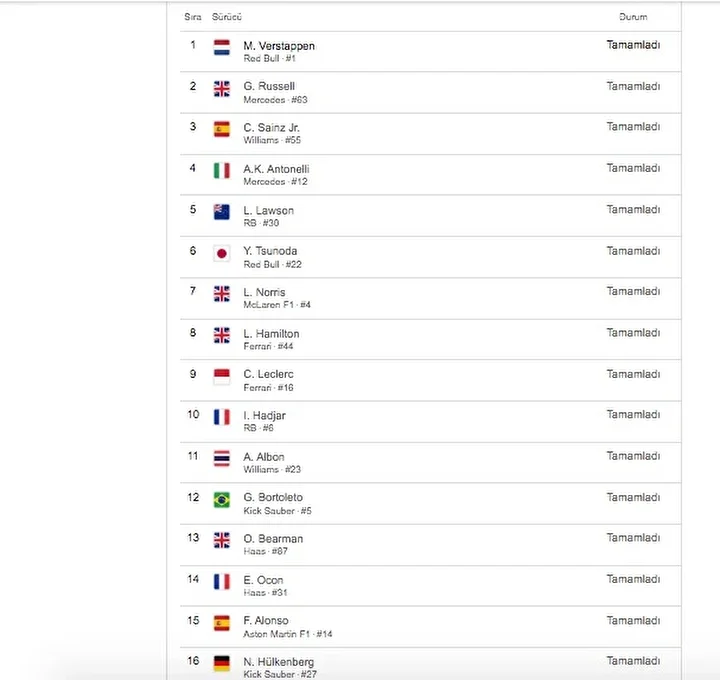
Task: Click the Netherlands flag beside M. Verstappen
Action: click(x=222, y=47)
